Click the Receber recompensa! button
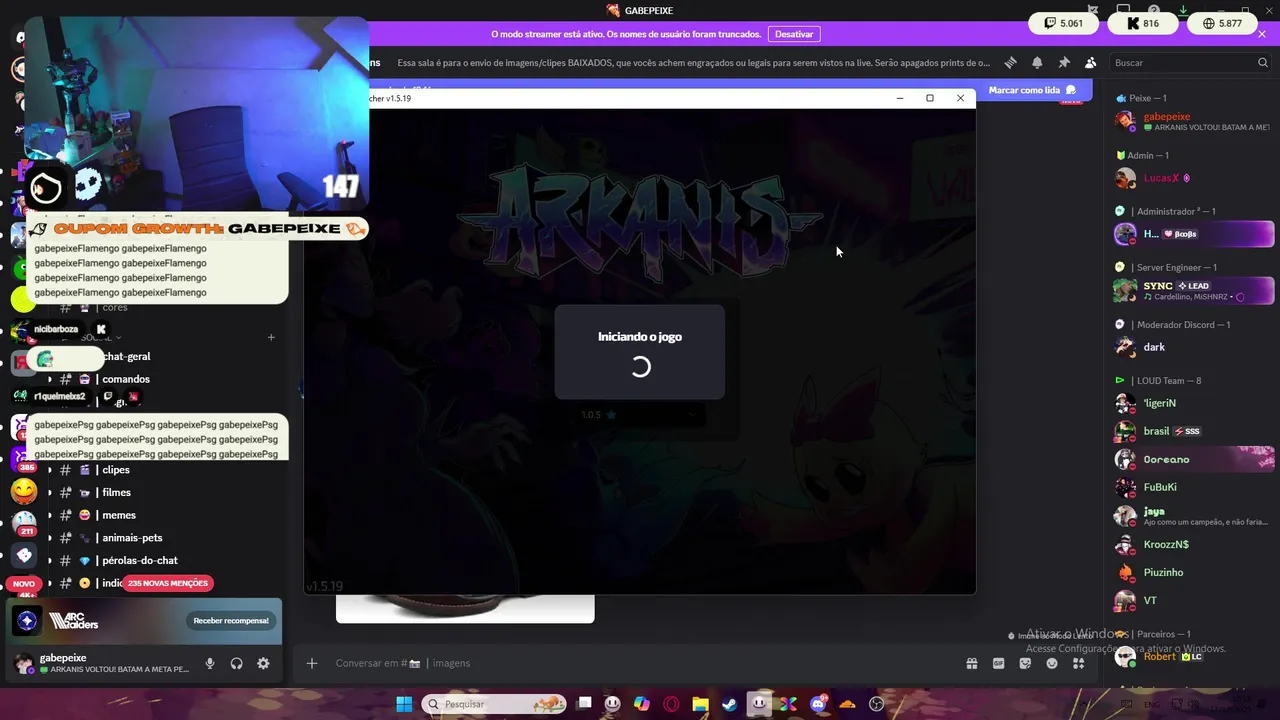The height and width of the screenshot is (720, 1280). [231, 620]
